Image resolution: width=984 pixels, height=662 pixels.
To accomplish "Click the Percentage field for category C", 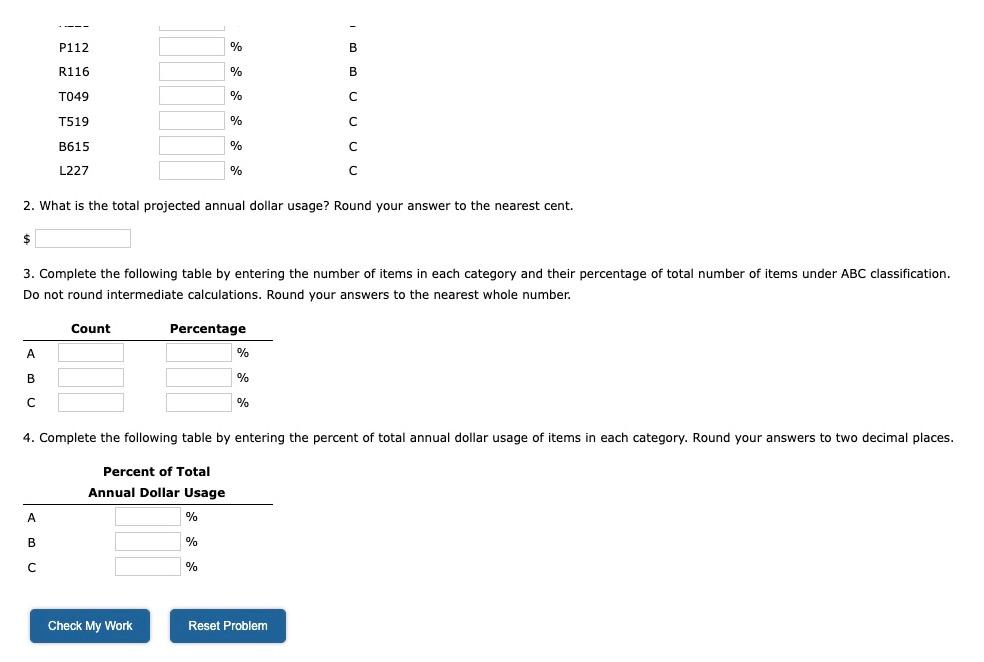I will point(197,402).
